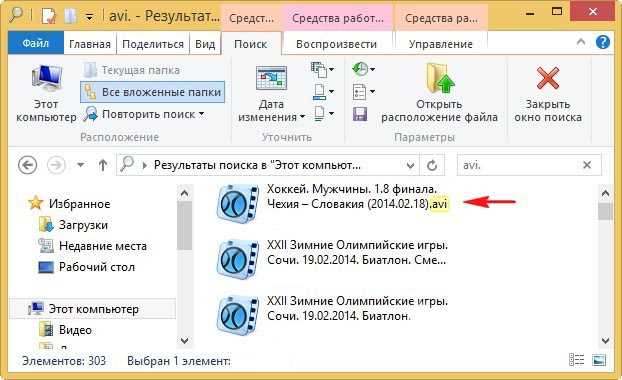This screenshot has height=380, width=622.
Task: Switch to Manage ribbon tab
Action: coord(440,44)
